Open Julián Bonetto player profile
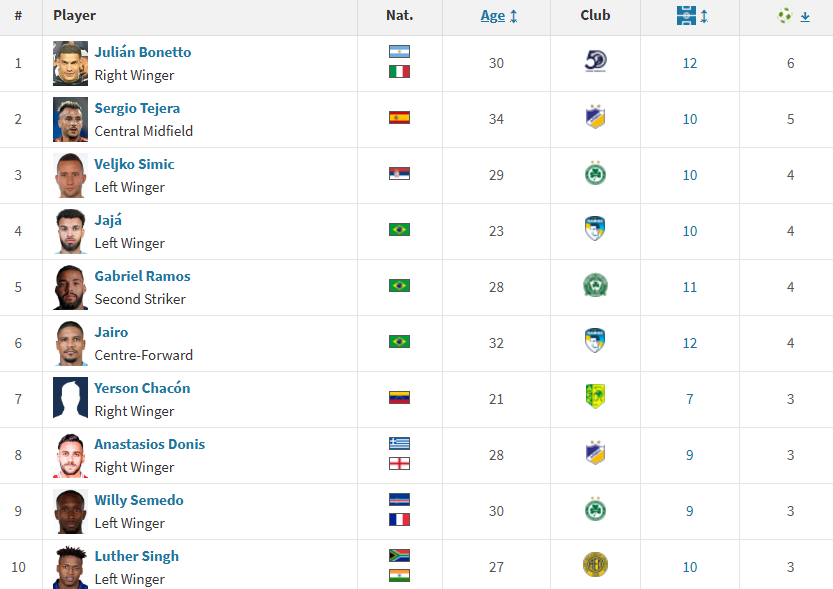This screenshot has height=589, width=833. (143, 52)
